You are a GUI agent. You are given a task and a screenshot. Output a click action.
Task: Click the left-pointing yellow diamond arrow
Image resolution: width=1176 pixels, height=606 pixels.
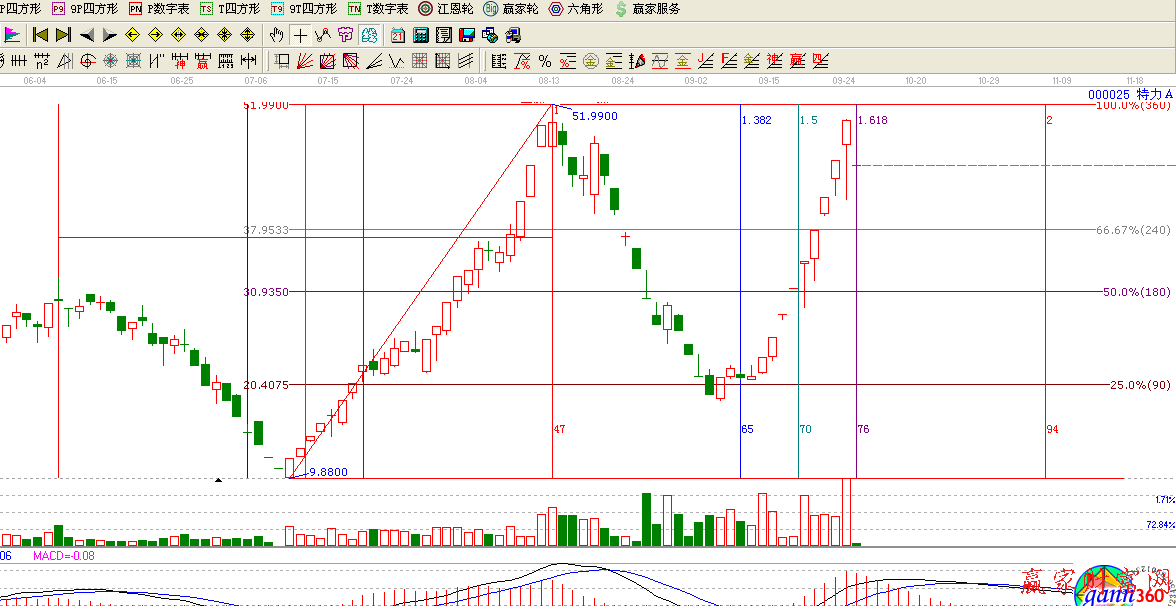(131, 35)
